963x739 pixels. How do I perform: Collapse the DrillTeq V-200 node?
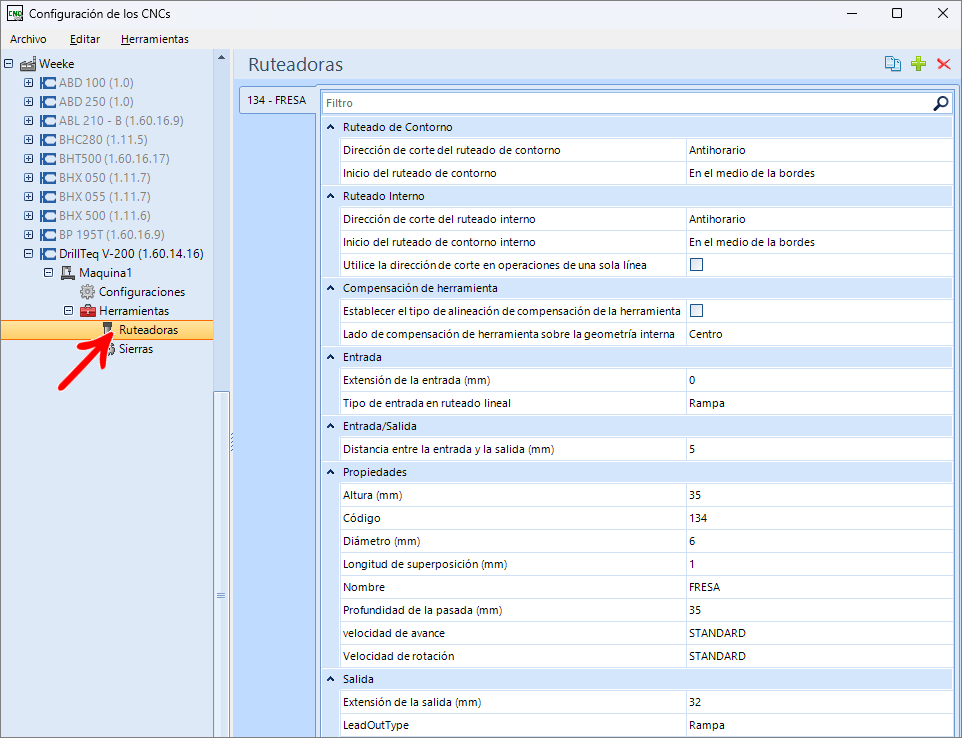pos(28,253)
